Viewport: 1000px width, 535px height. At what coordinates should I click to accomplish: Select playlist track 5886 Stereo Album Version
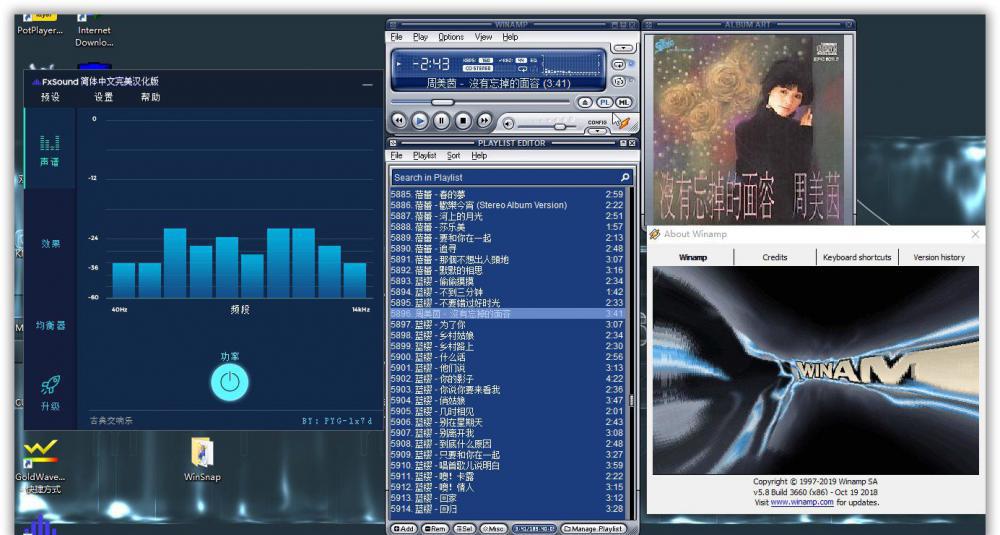click(507, 205)
